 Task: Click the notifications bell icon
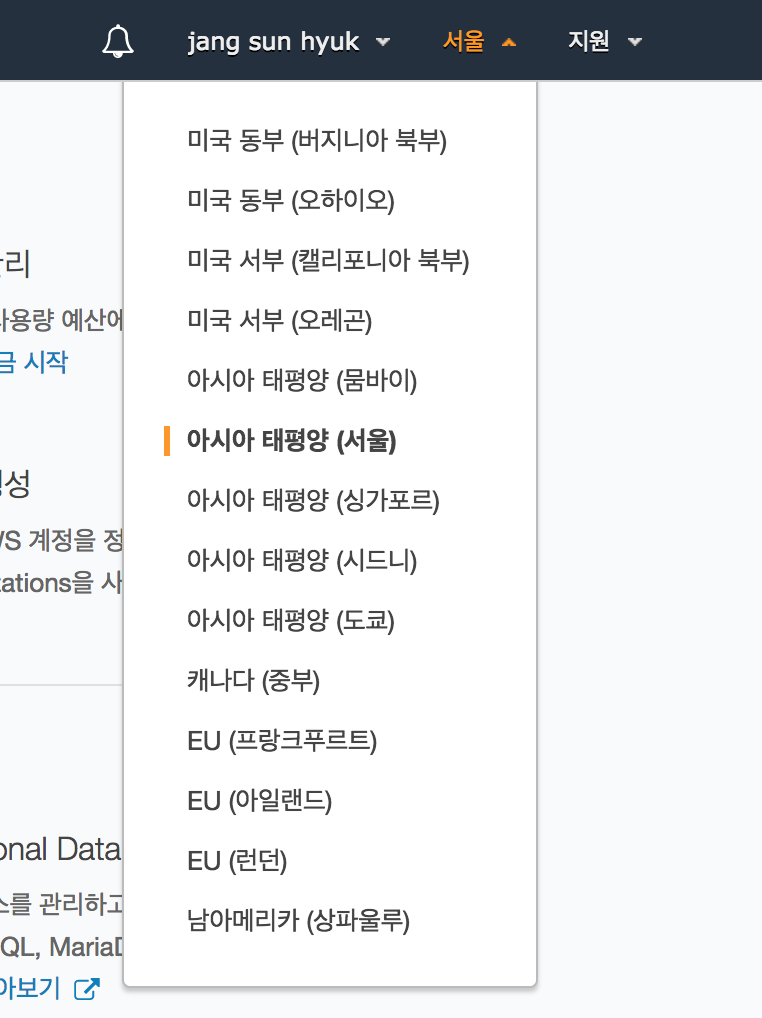click(118, 42)
